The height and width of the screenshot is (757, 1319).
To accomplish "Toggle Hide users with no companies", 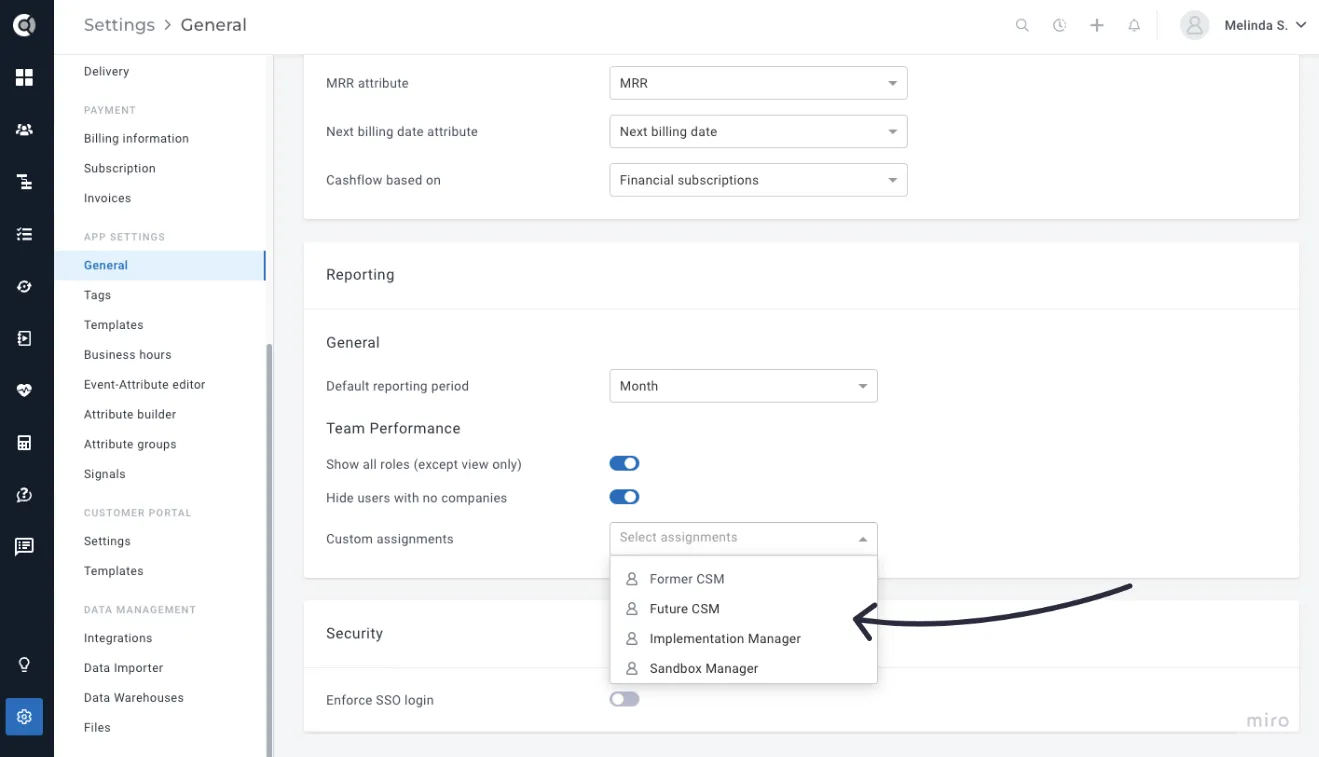I will [x=624, y=497].
